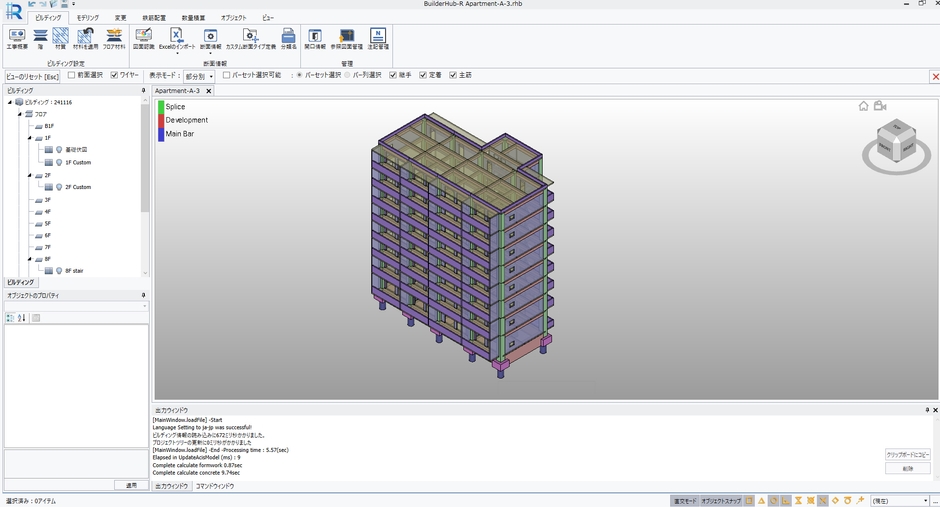Viewport: 940px width, 507px height.
Task: Open the (現在) dropdown in status bar
Action: tap(899, 500)
